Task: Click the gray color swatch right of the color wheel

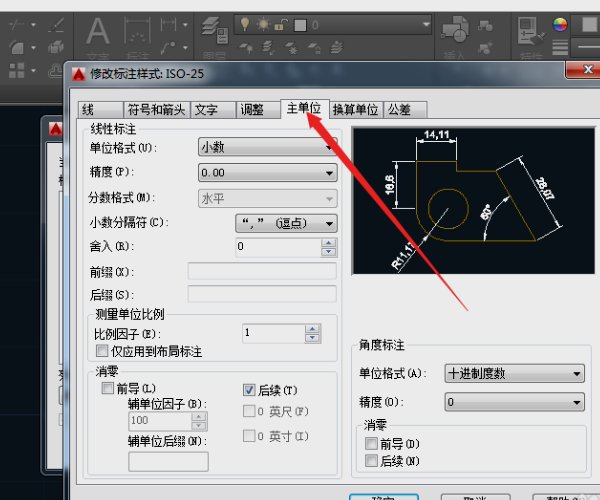Action: [x=589, y=24]
